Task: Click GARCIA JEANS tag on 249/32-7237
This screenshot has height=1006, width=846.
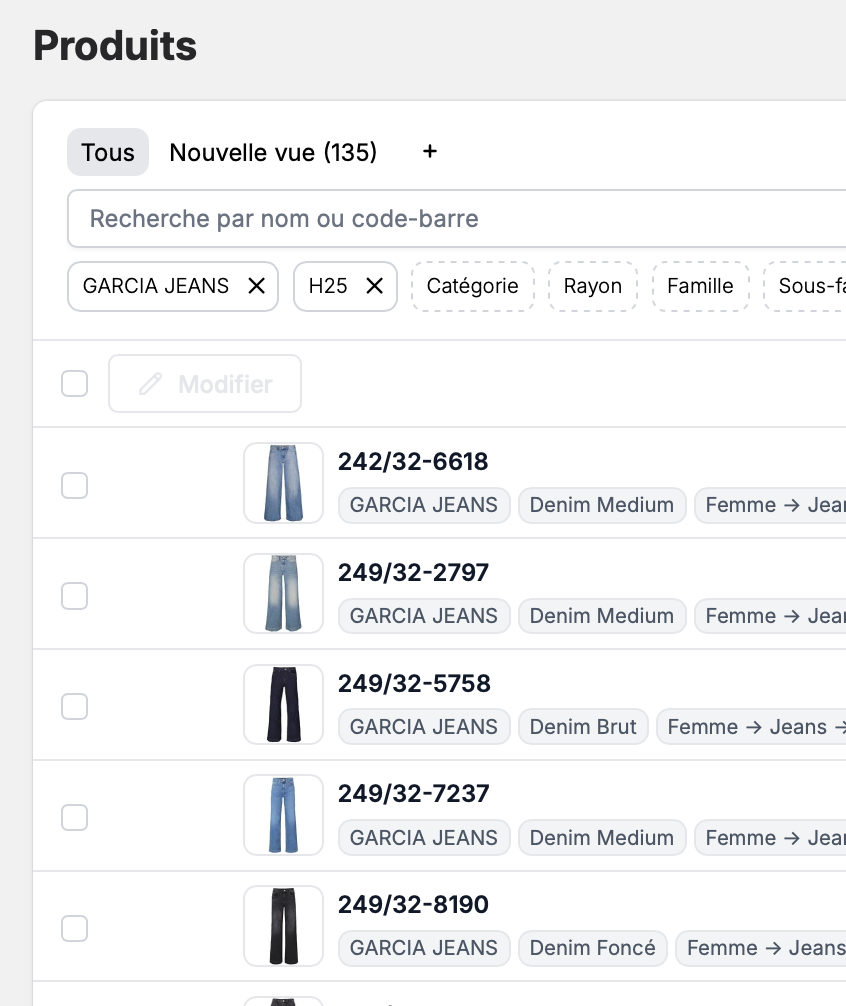Action: 424,838
